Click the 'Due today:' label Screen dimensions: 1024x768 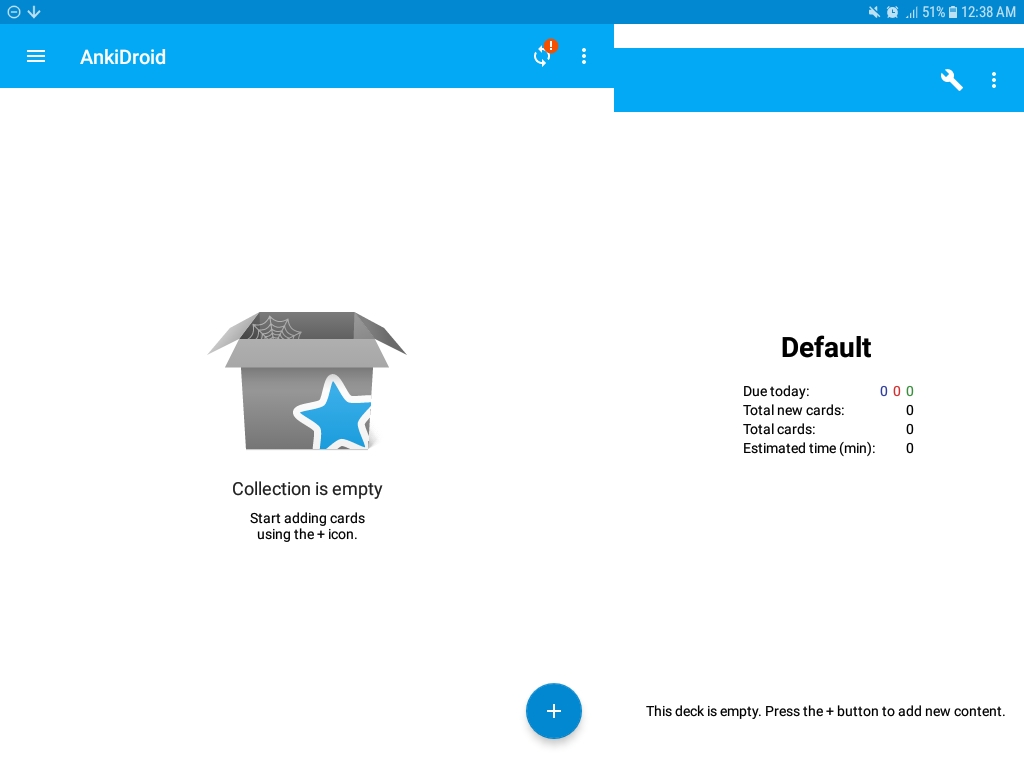pos(776,391)
